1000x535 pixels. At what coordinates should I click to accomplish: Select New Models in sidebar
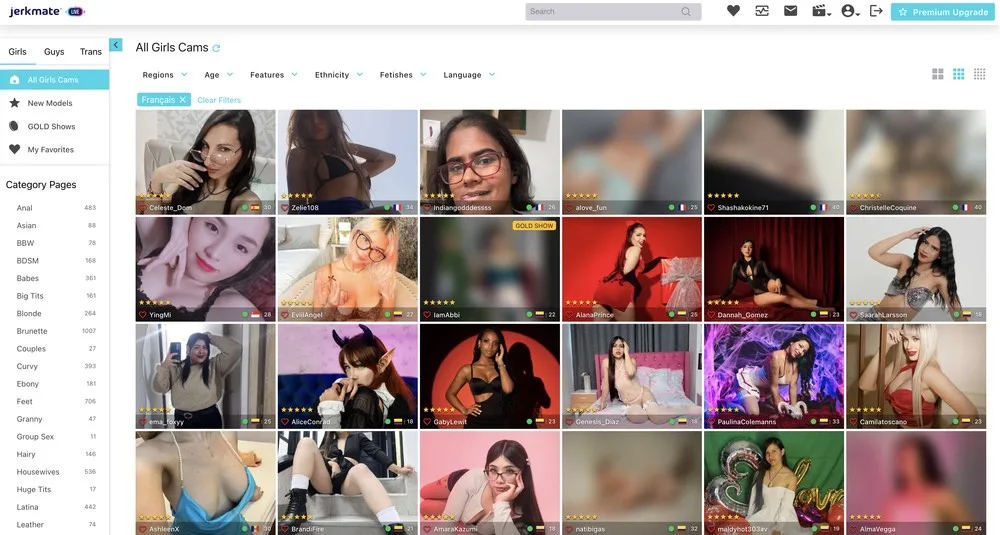tap(50, 103)
